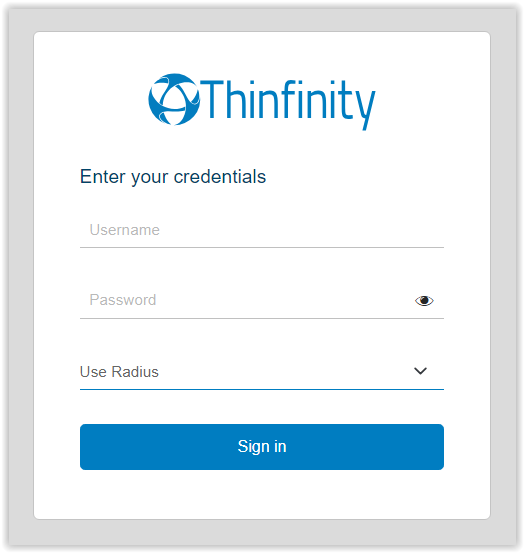Click the Use Radius label text

click(x=119, y=372)
